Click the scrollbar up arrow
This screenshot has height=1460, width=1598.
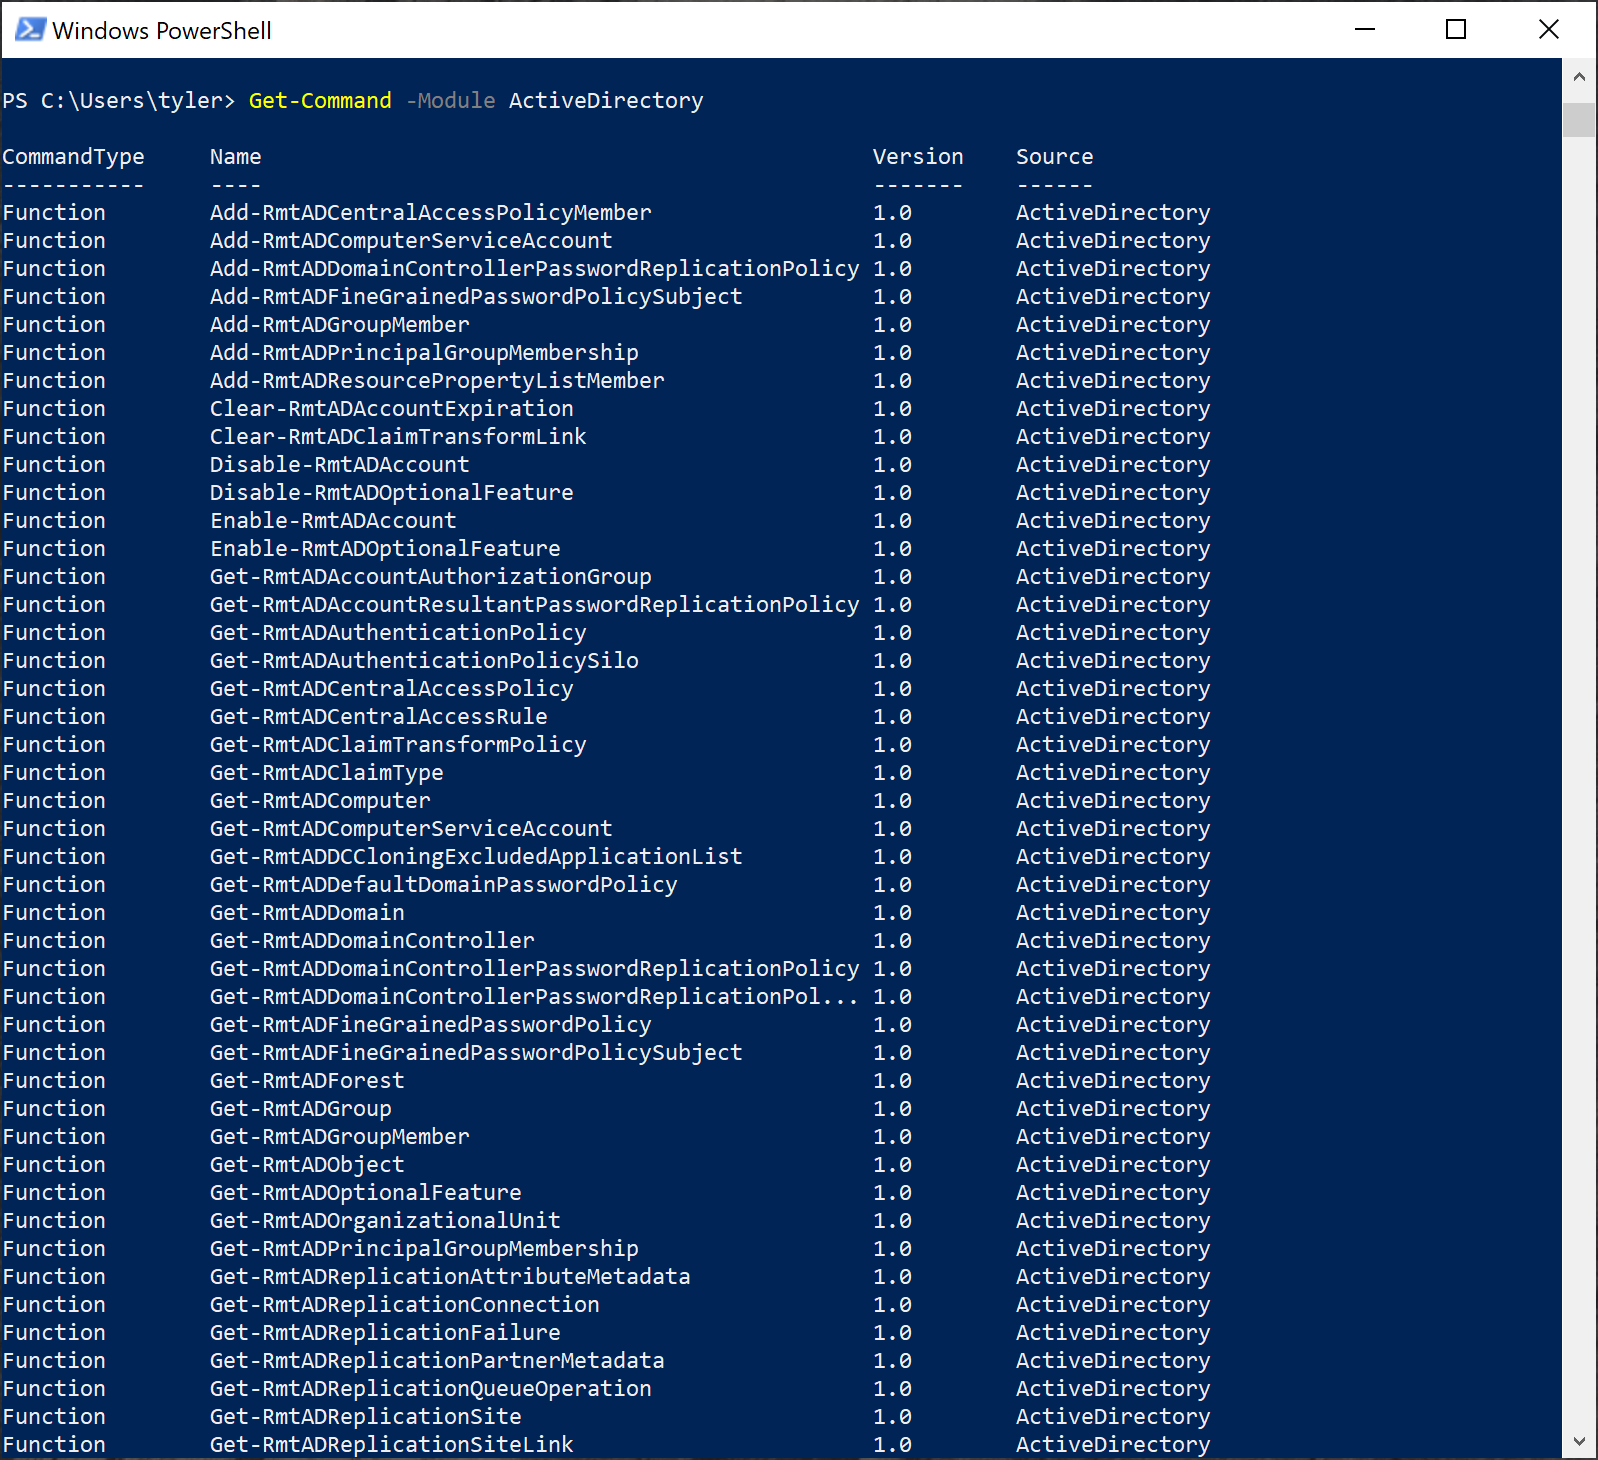coord(1579,76)
